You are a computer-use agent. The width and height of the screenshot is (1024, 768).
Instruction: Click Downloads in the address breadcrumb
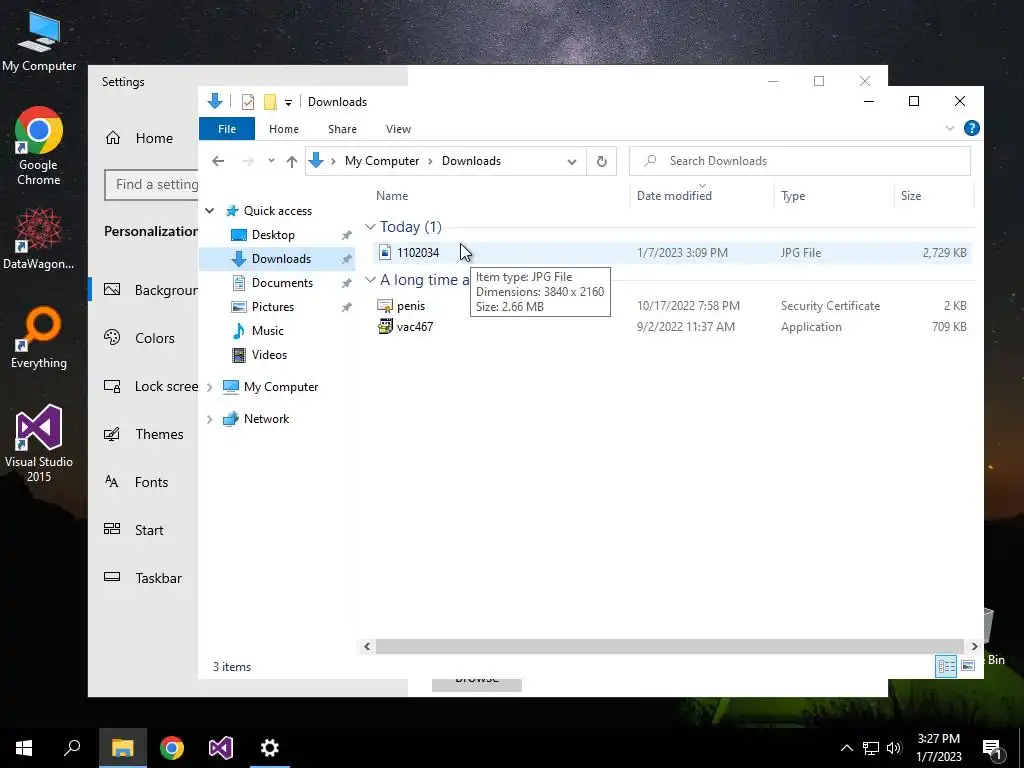click(471, 161)
